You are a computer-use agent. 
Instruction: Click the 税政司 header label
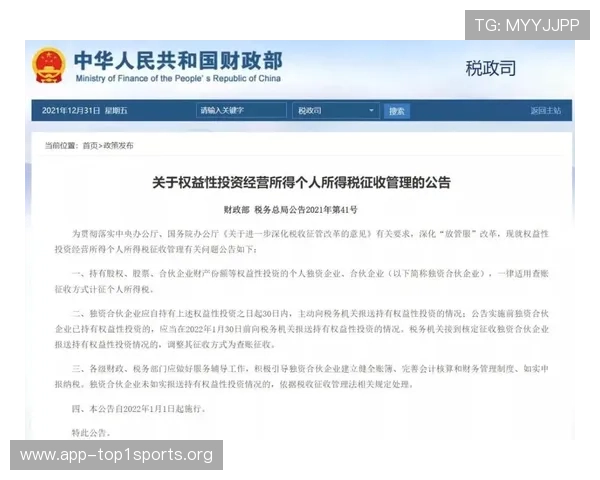click(x=491, y=69)
